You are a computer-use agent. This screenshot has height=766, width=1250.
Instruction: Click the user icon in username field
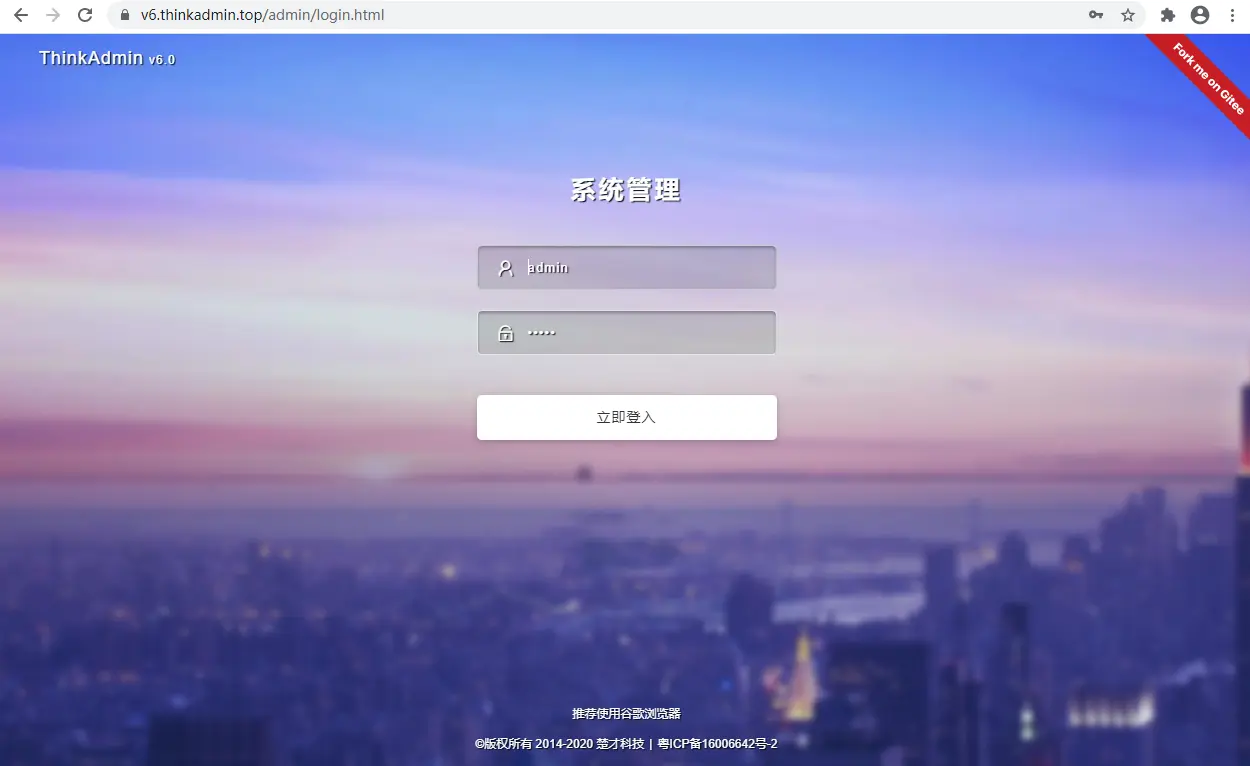coord(506,268)
